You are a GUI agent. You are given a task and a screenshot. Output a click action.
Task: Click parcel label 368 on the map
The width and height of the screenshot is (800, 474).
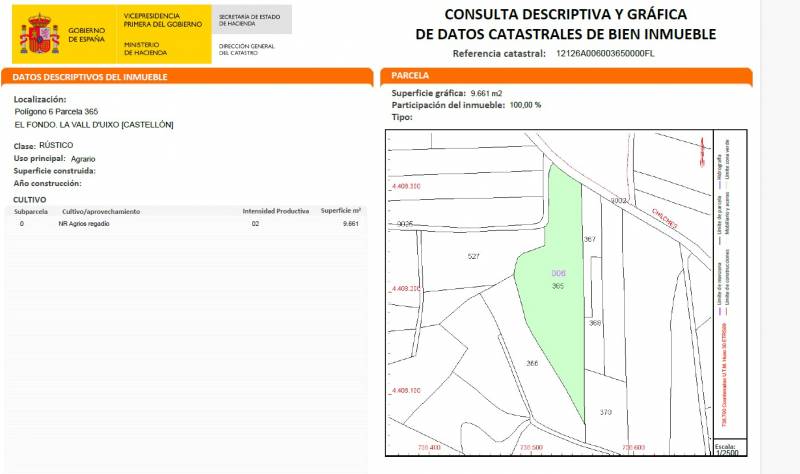595,323
